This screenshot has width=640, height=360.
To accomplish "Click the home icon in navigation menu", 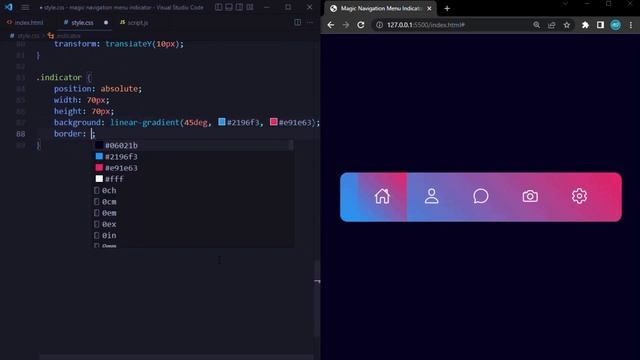I will [382, 196].
